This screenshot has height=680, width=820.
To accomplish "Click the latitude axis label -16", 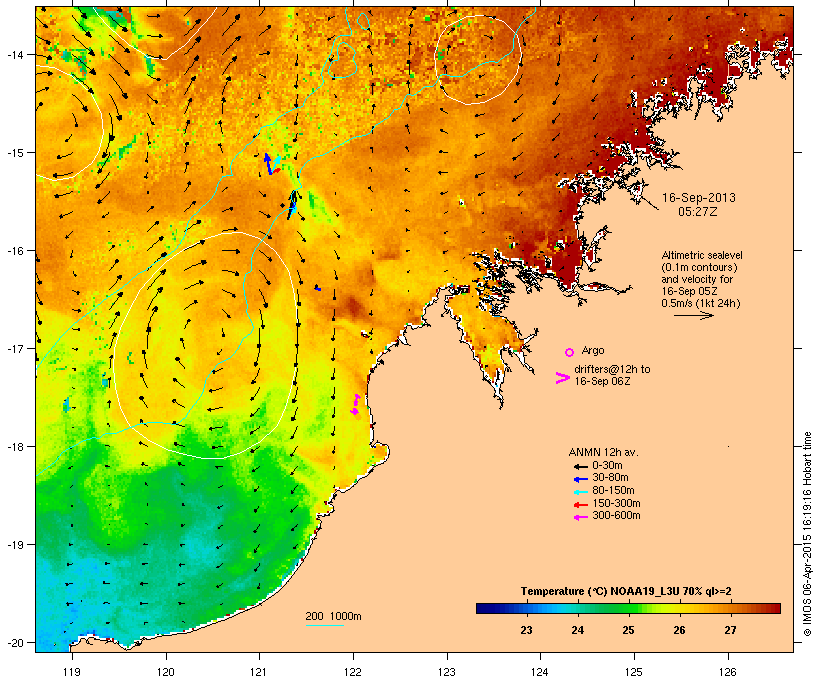I will coord(15,251).
